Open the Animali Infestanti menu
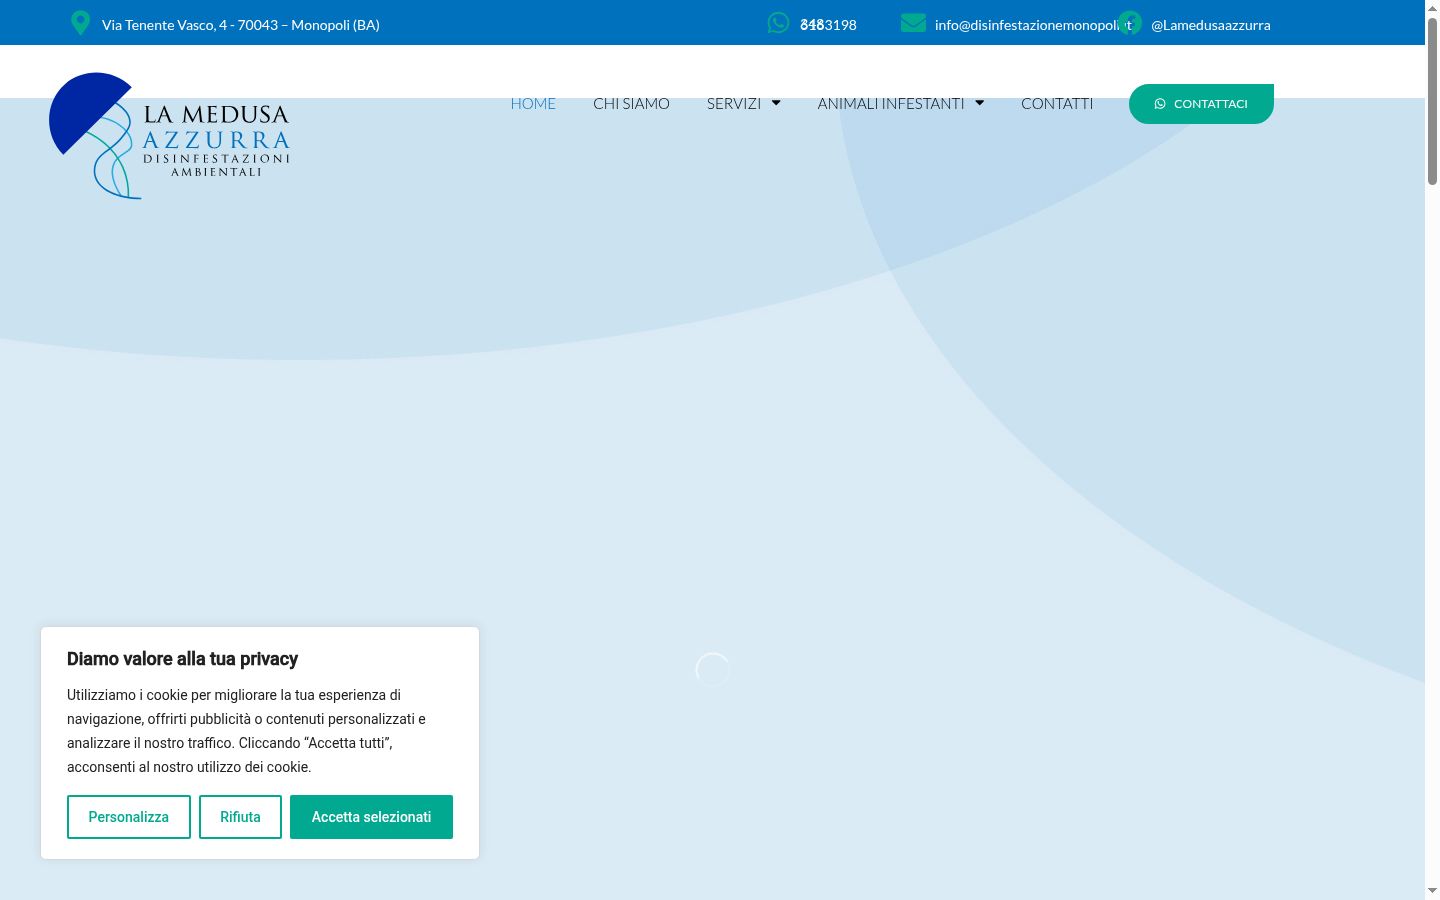Screen dimensions: 1440x900 [x=891, y=103]
